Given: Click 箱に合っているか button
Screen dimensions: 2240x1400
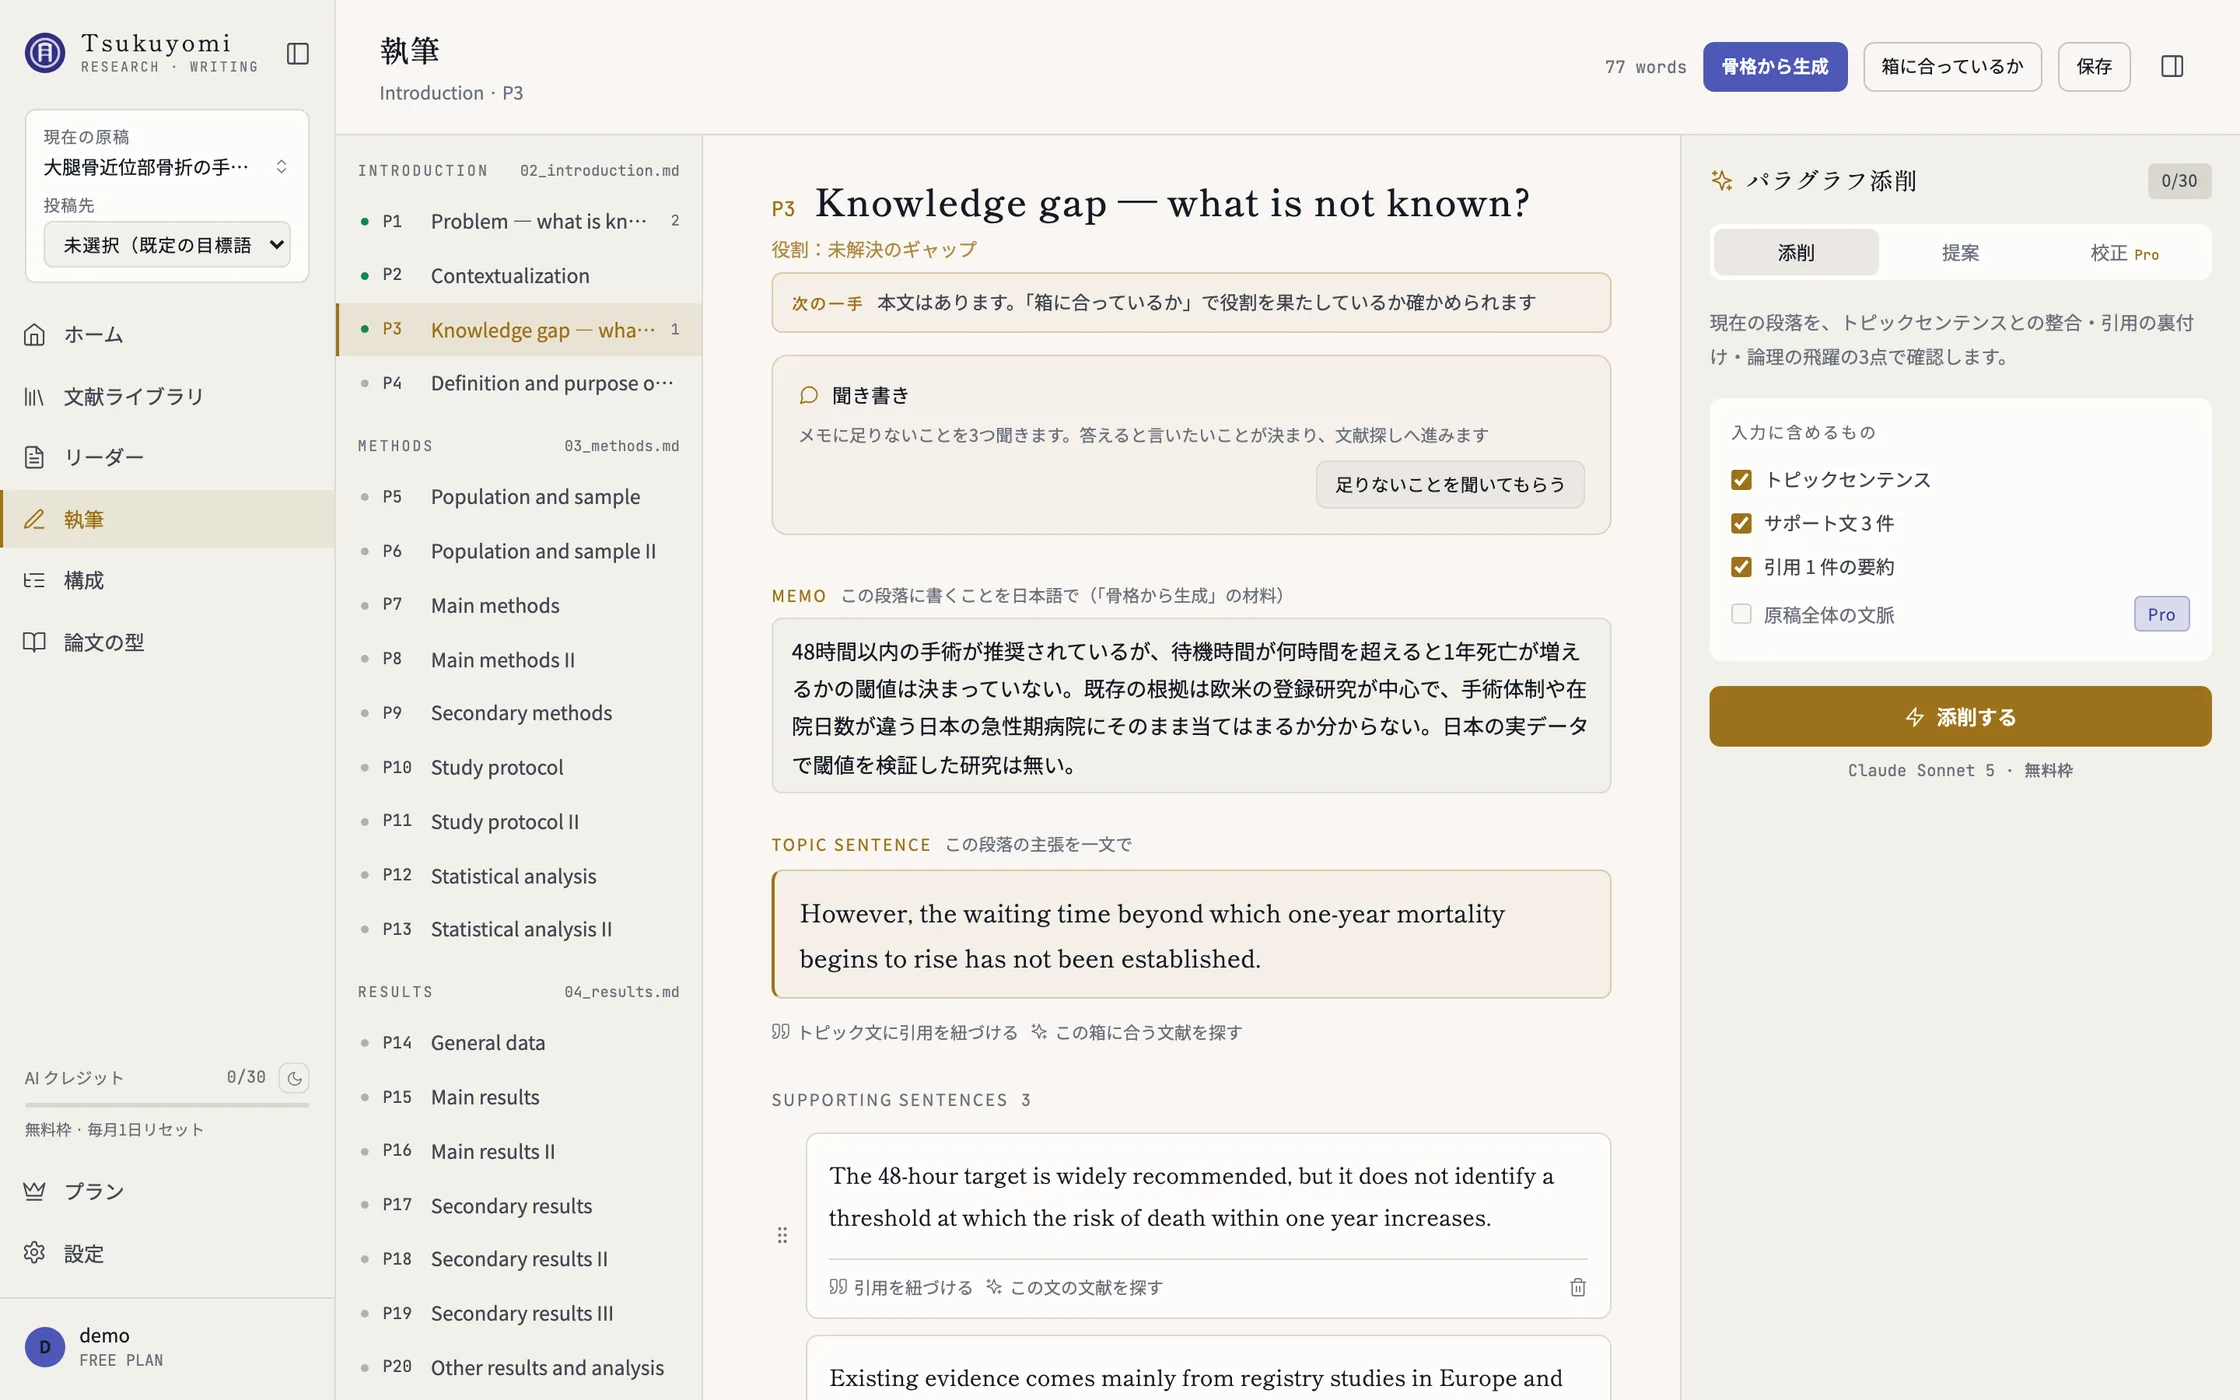Looking at the screenshot, I should pyautogui.click(x=1952, y=67).
